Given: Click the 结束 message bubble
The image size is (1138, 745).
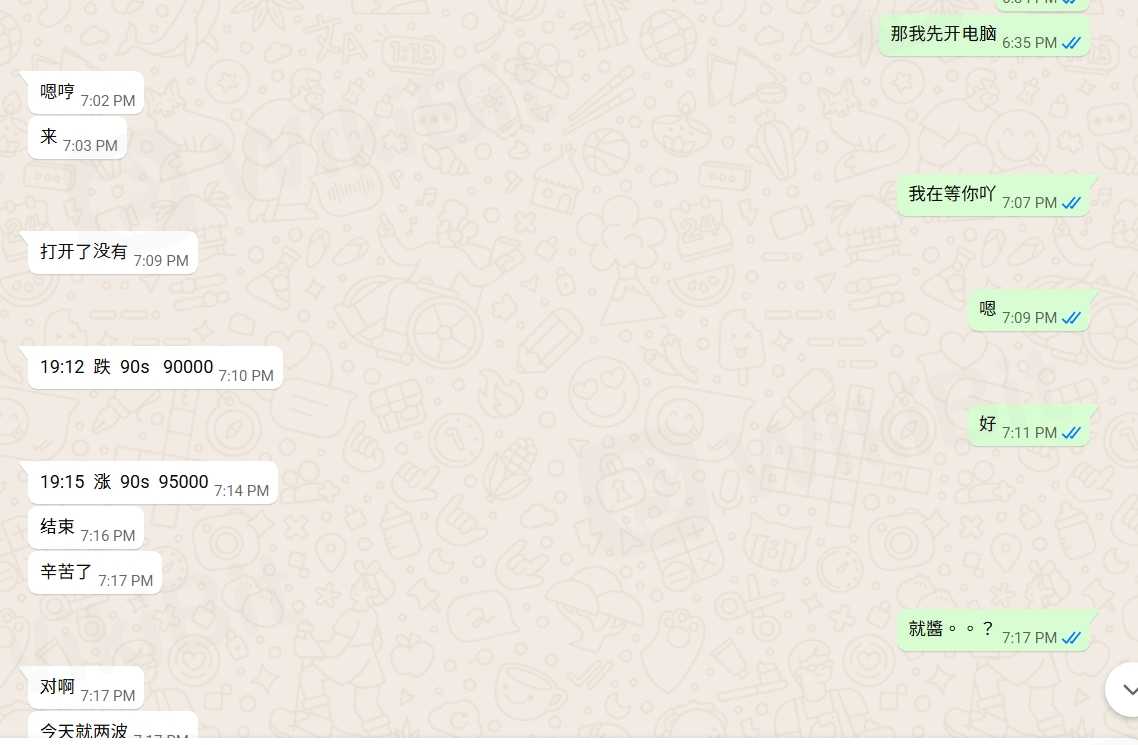Looking at the screenshot, I should [x=86, y=527].
